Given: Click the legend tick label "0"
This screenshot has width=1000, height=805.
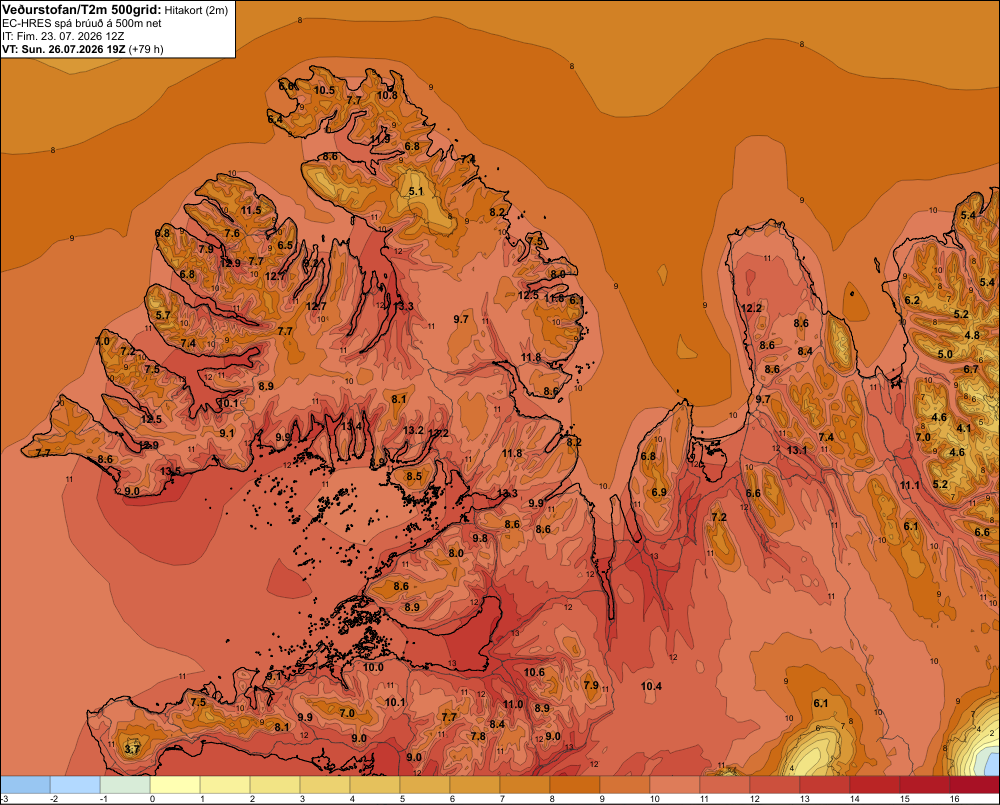Looking at the screenshot, I should click(152, 799).
